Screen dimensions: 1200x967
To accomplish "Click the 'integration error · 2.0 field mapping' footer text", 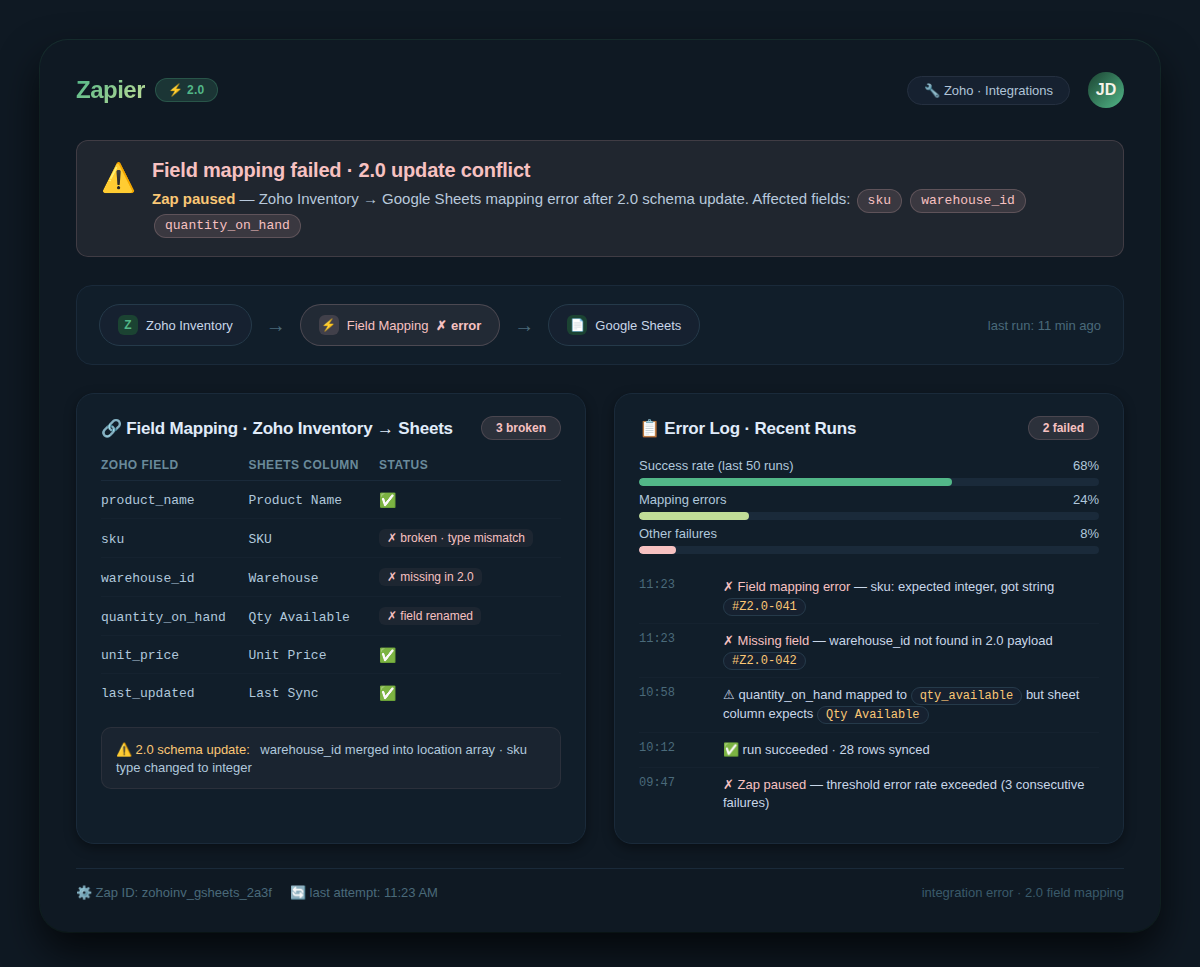I will [1023, 892].
